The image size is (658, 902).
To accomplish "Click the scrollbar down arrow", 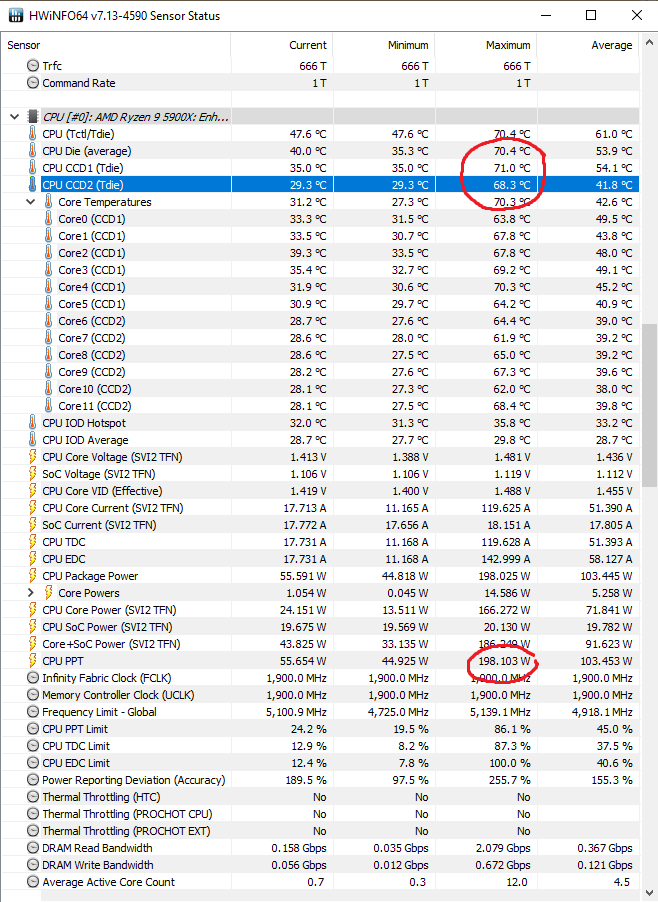I will [x=649, y=892].
